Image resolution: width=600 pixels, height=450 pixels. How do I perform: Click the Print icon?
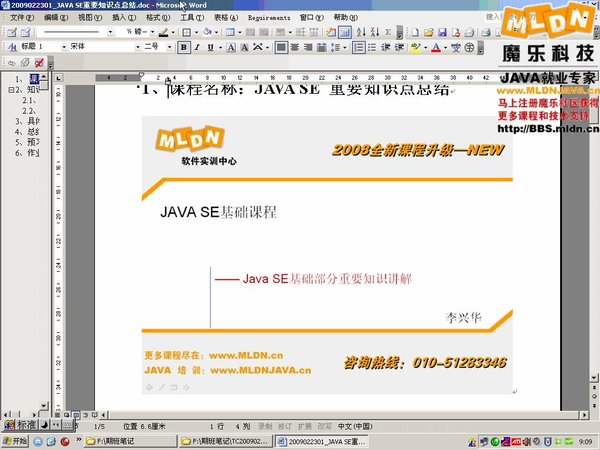point(486,33)
